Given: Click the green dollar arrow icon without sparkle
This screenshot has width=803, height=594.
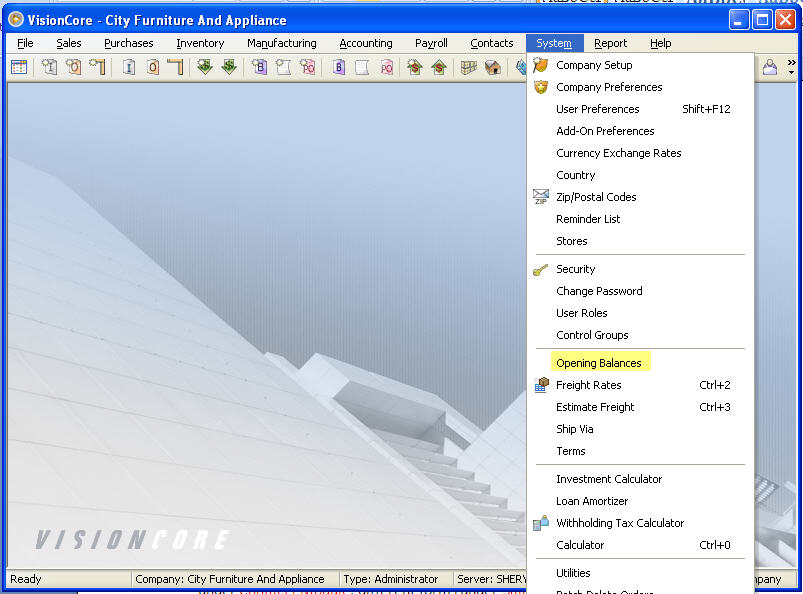Looking at the screenshot, I should point(229,67).
